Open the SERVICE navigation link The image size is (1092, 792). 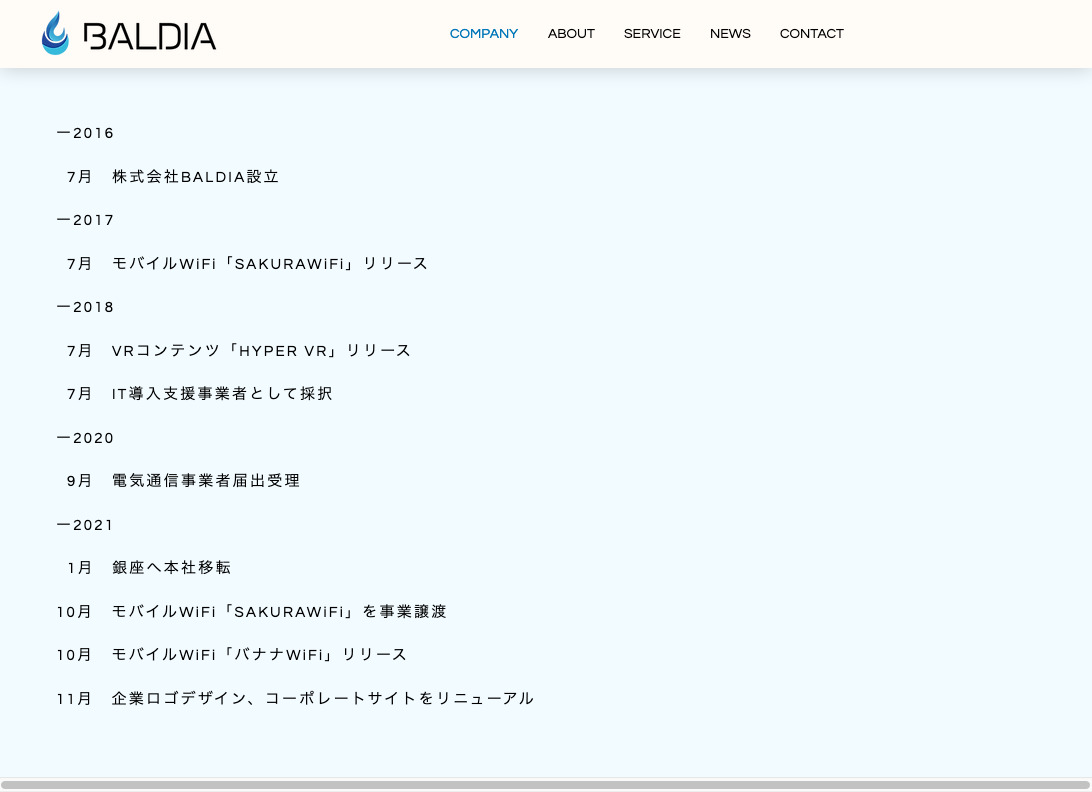[x=652, y=33]
